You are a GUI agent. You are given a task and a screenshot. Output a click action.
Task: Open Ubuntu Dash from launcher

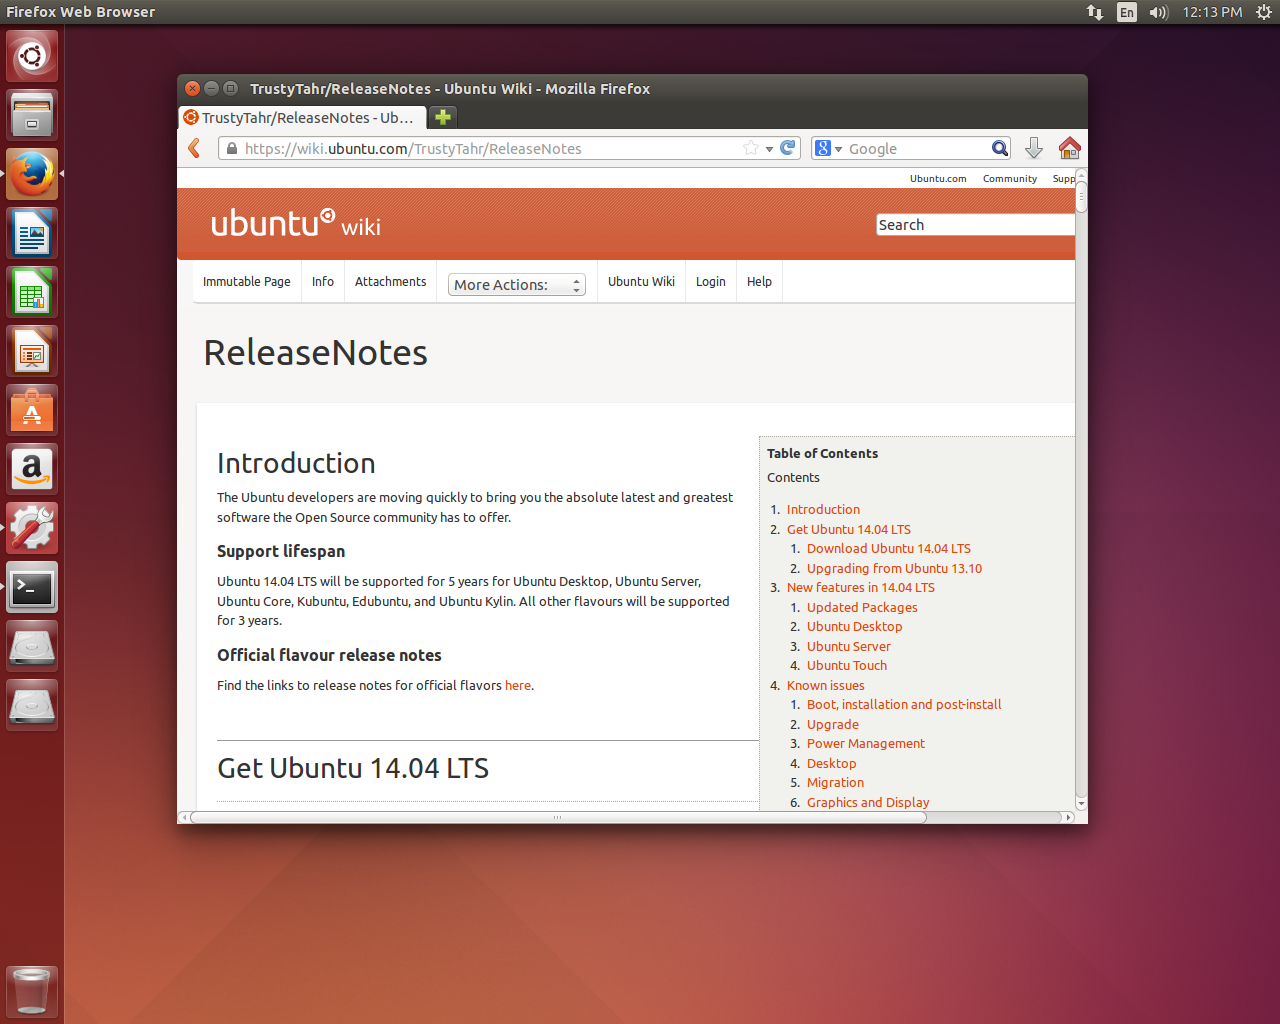32,56
